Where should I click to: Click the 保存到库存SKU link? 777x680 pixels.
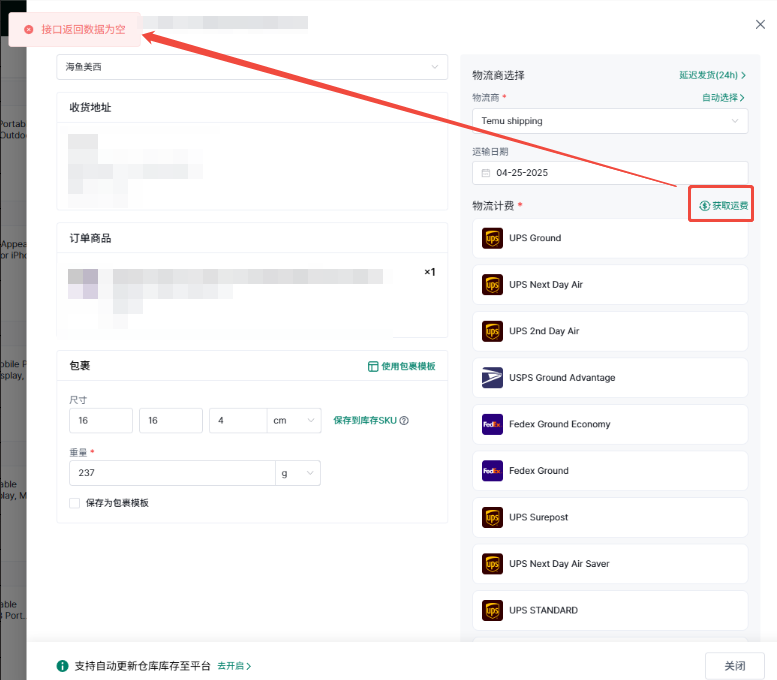point(365,420)
